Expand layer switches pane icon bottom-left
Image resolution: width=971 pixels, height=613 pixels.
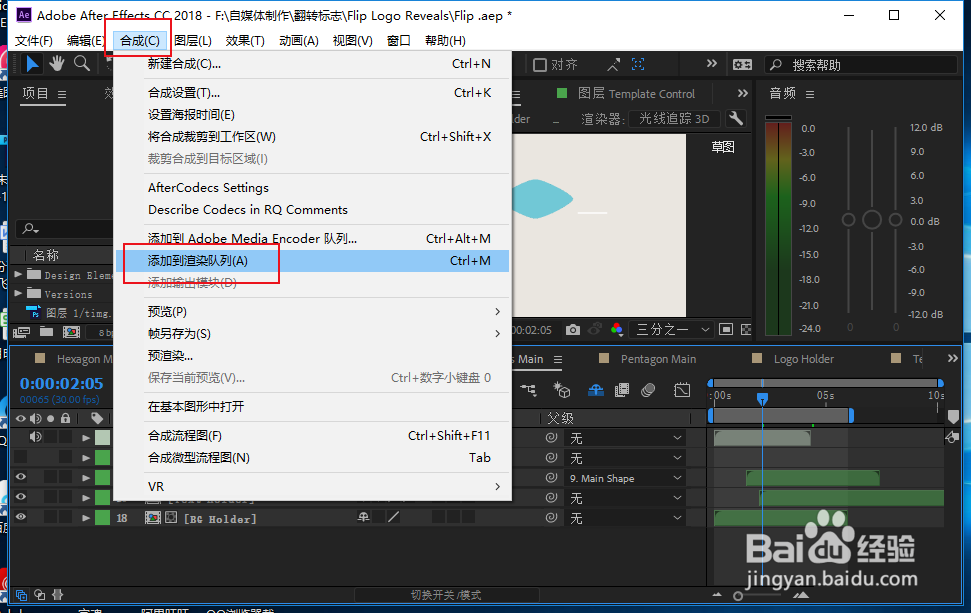pyautogui.click(x=21, y=595)
